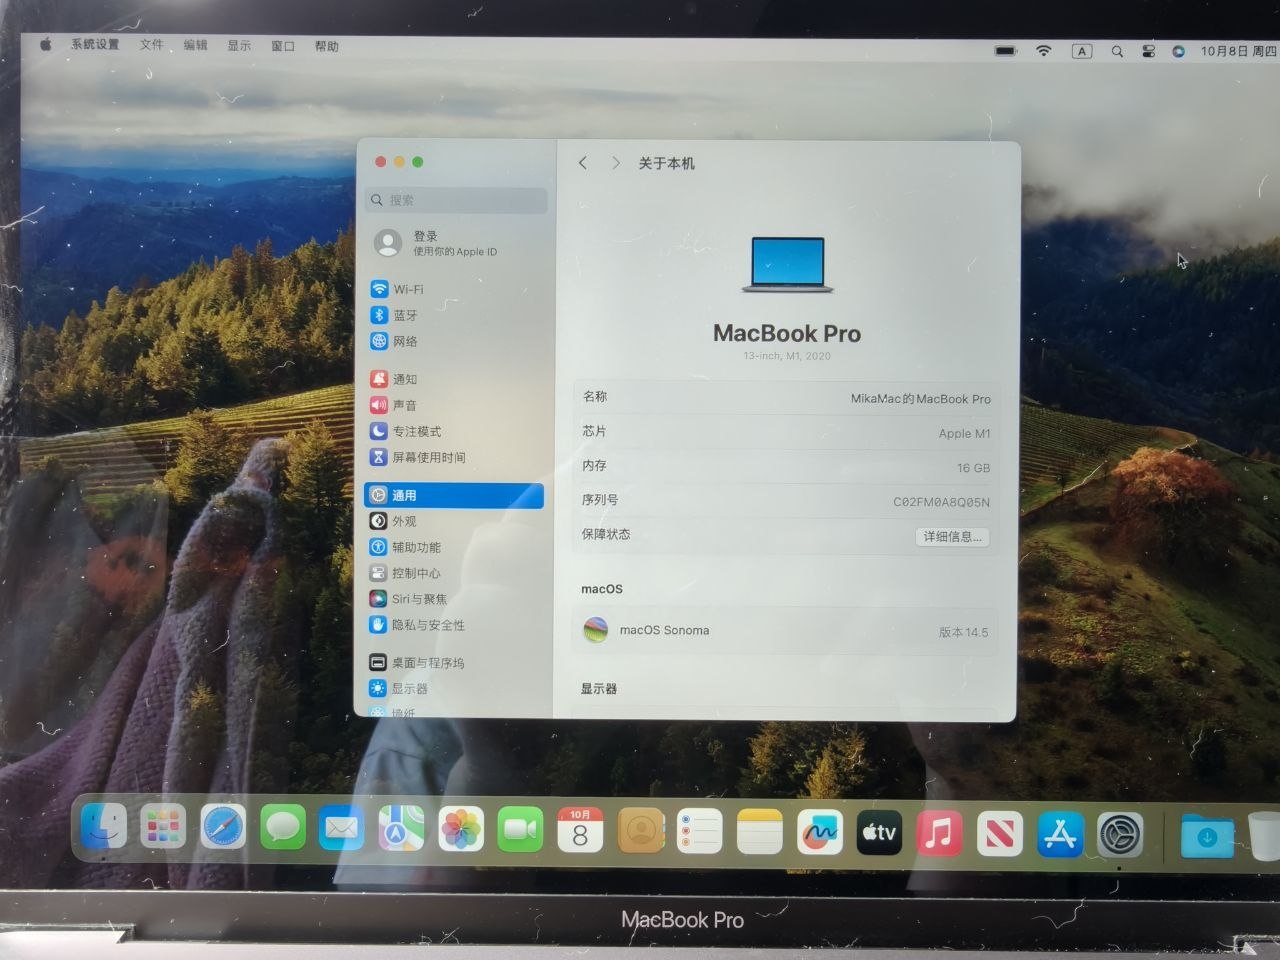Go forward with the right chevron
The image size is (1280, 960).
[615, 163]
